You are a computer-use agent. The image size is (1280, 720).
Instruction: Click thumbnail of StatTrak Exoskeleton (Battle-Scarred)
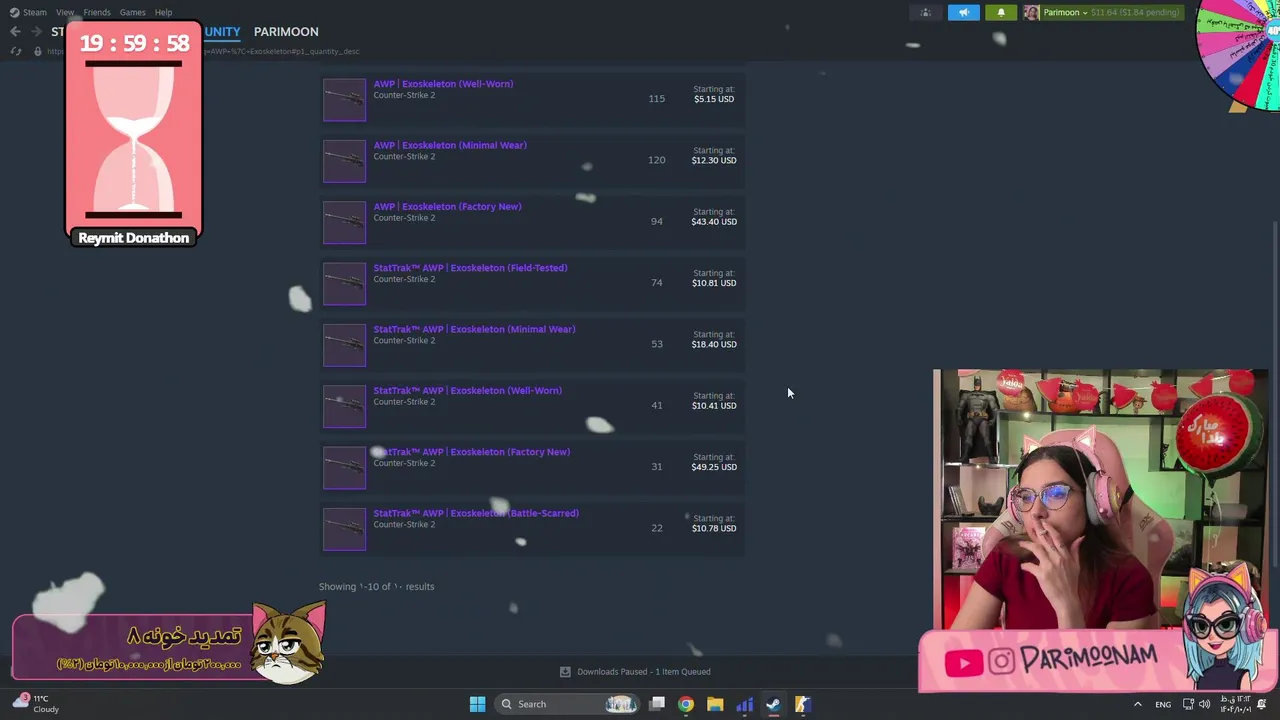(344, 529)
